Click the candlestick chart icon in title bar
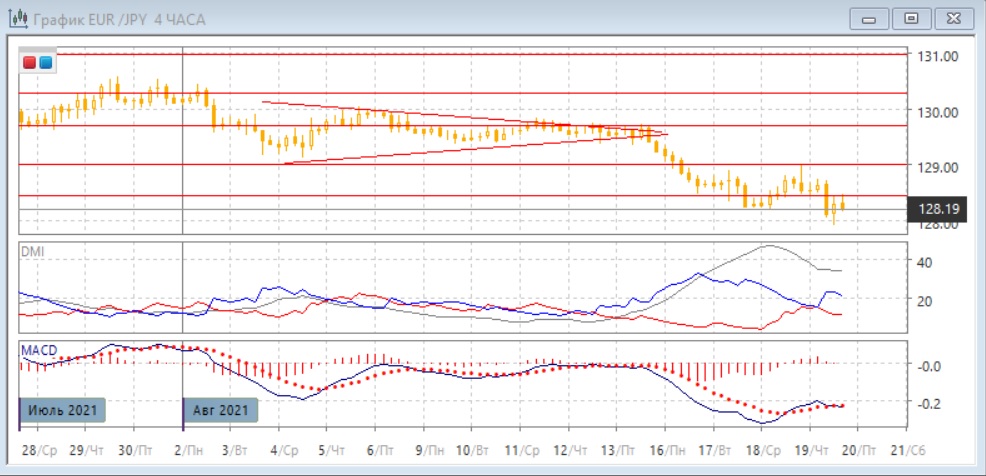This screenshot has height=476, width=986. pyautogui.click(x=18, y=19)
